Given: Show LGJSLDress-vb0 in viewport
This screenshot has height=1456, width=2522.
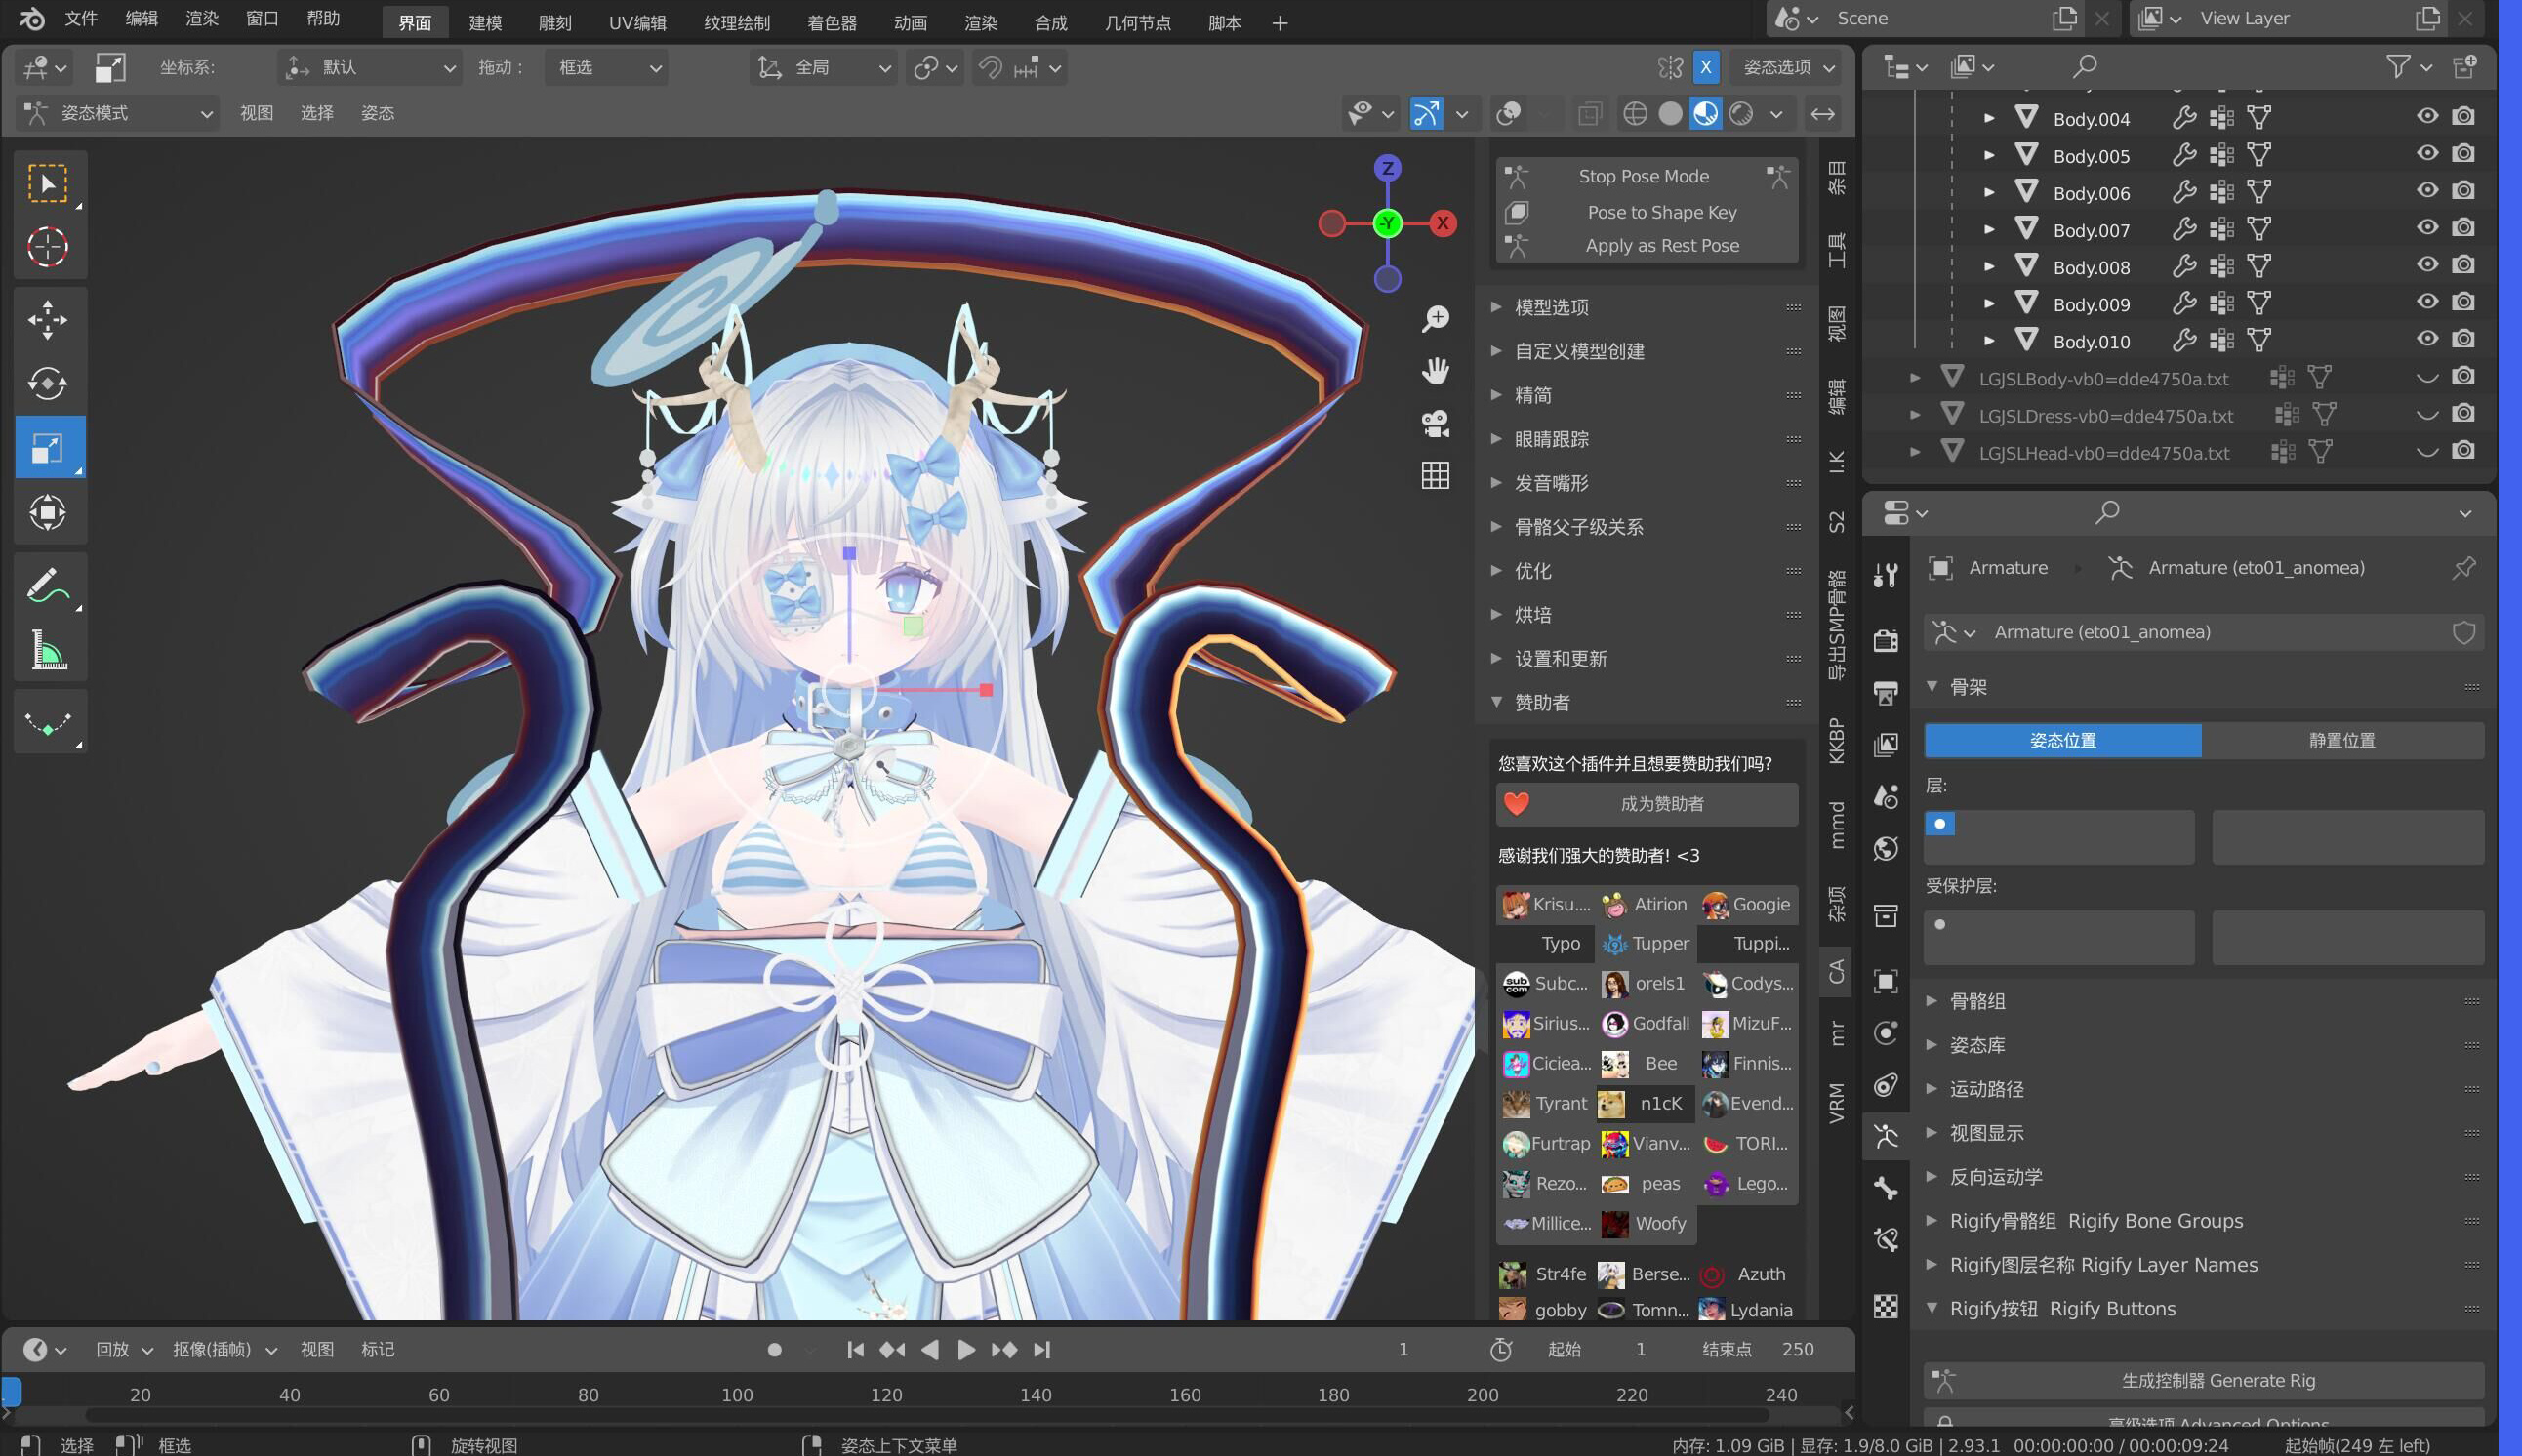Looking at the screenshot, I should pyautogui.click(x=2428, y=413).
